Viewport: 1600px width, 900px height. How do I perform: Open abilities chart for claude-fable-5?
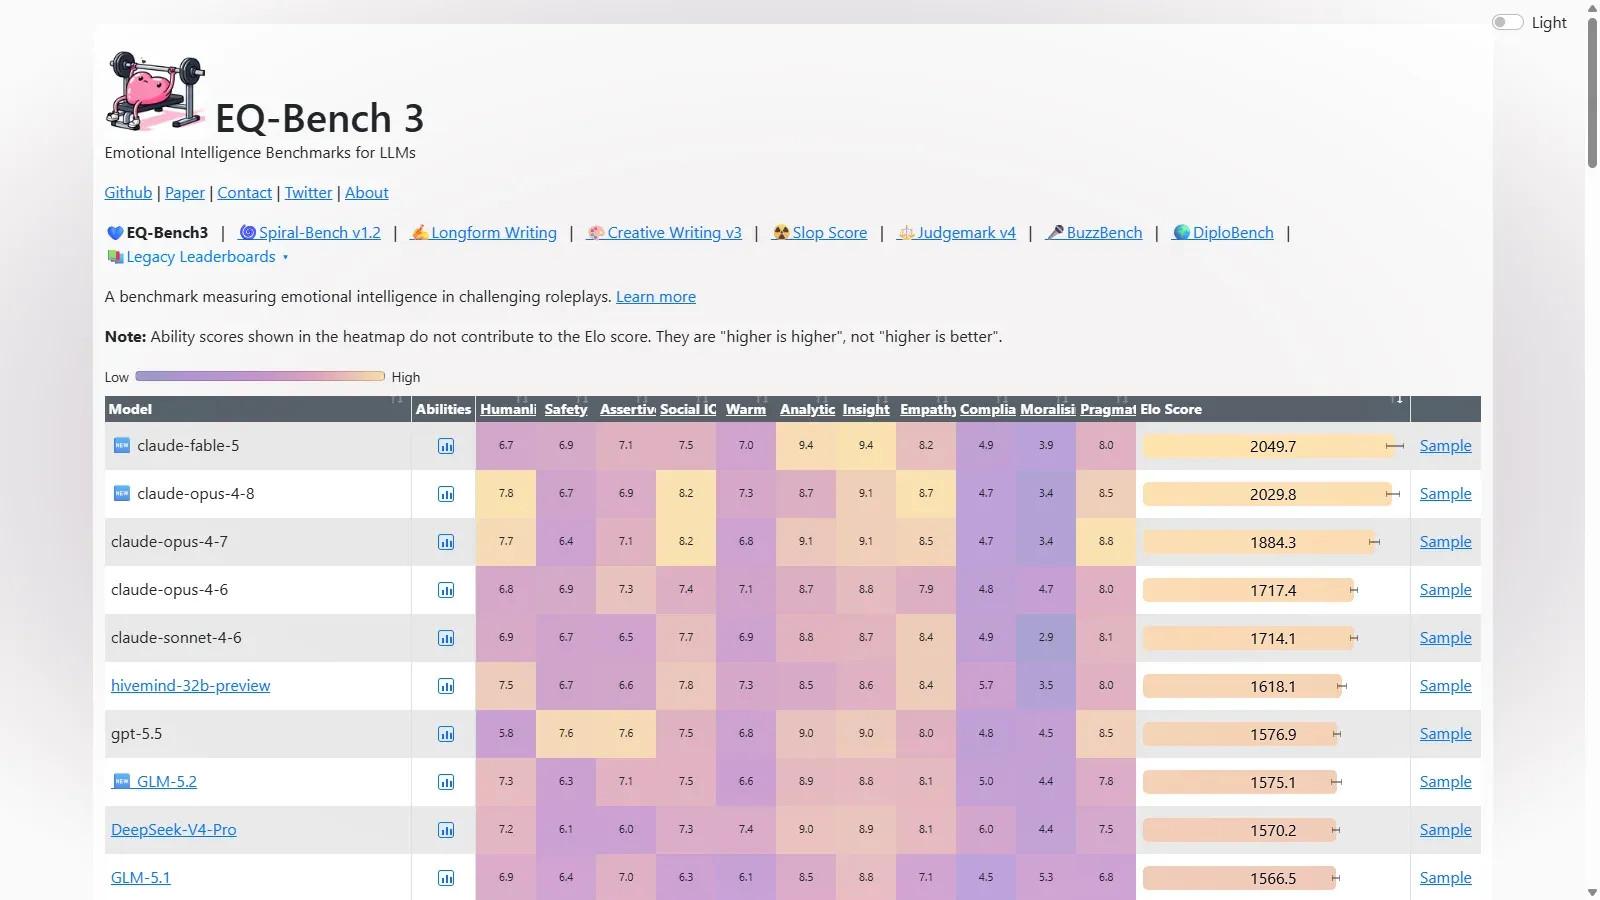(446, 446)
